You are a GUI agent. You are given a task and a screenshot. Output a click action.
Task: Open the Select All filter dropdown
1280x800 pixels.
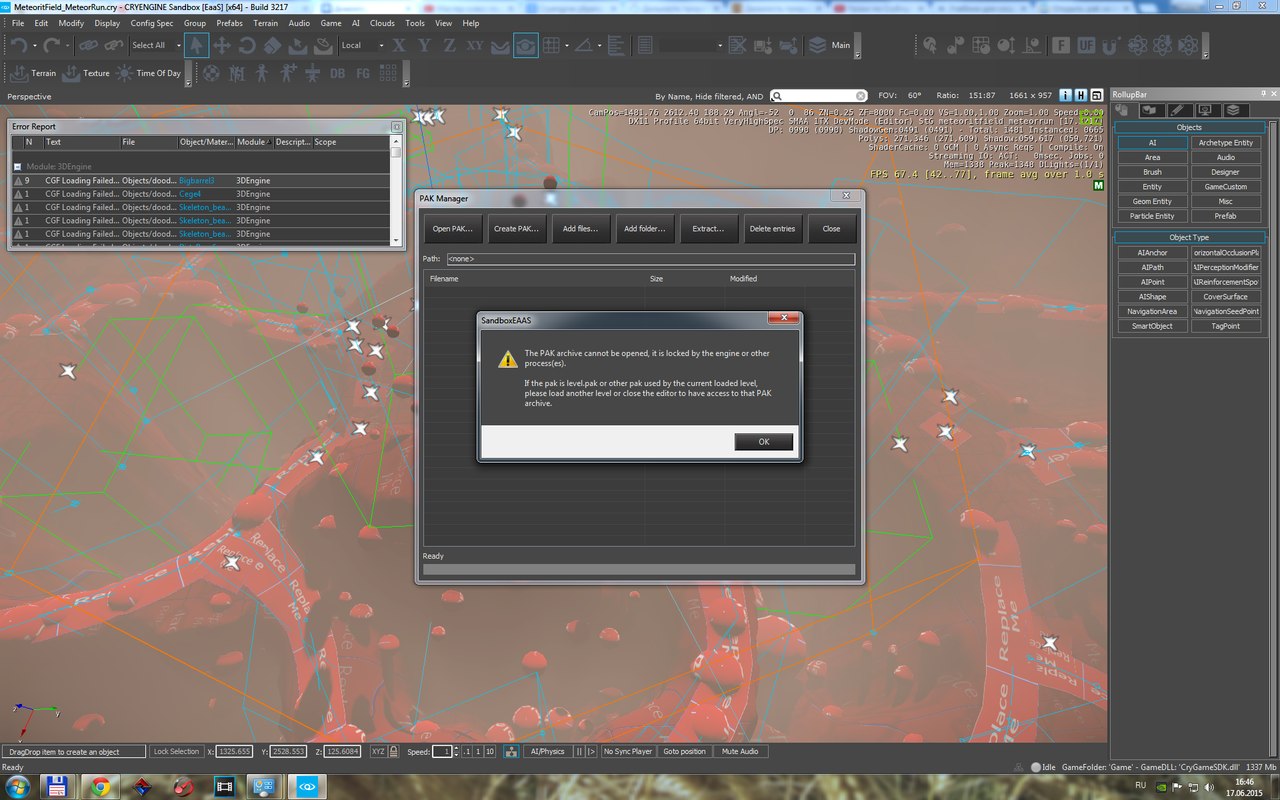(x=157, y=45)
